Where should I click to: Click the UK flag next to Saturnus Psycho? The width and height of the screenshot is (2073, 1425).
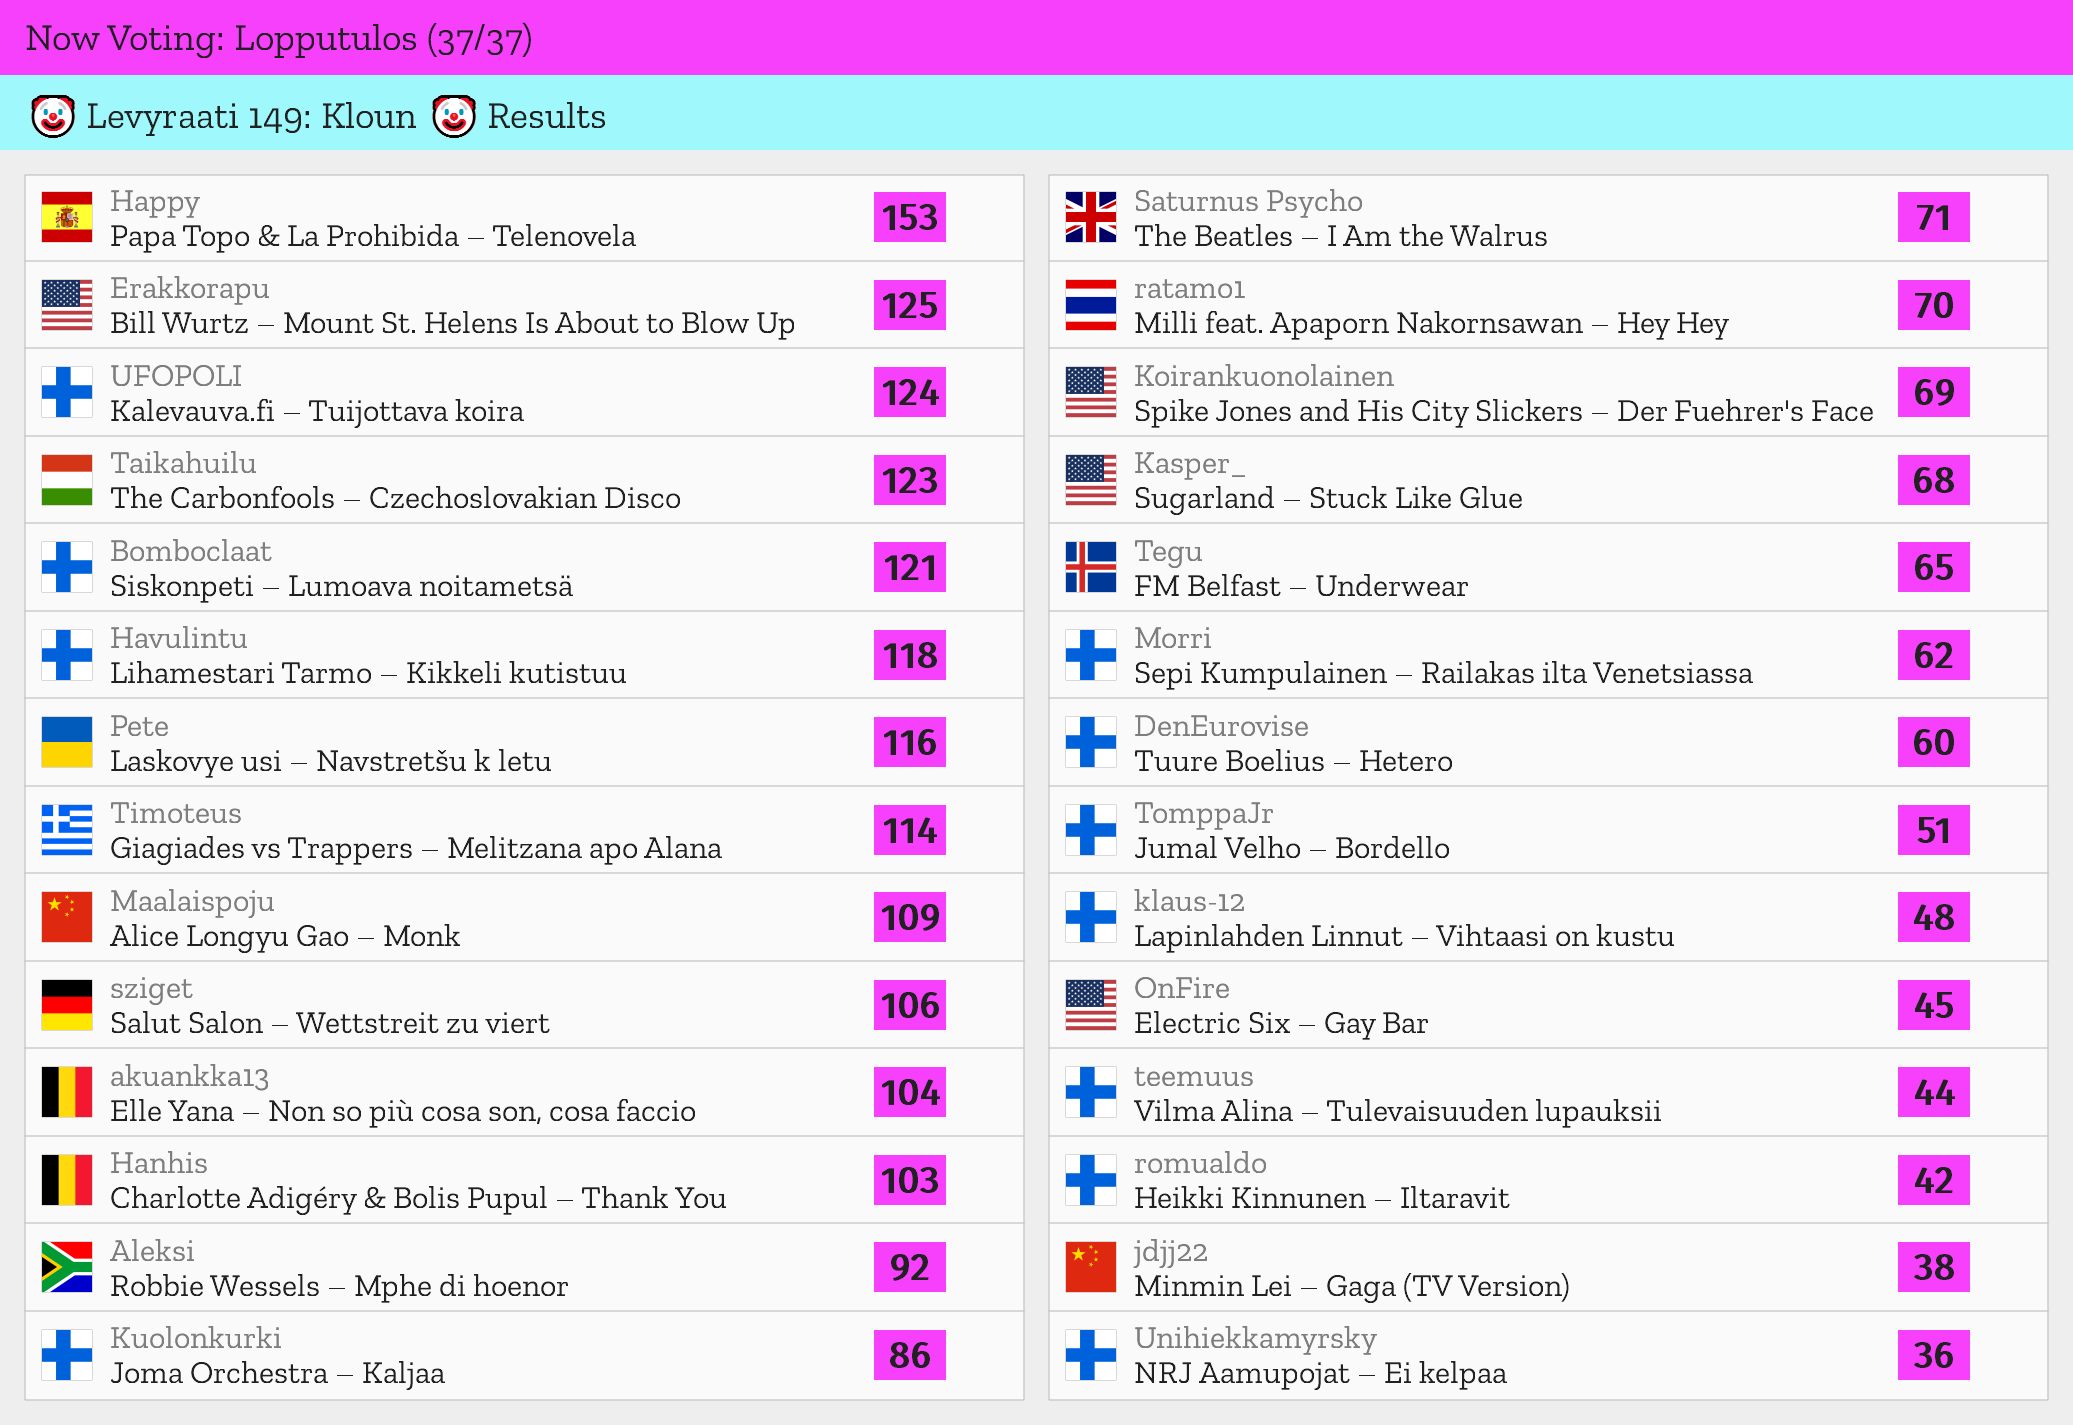(x=1090, y=218)
